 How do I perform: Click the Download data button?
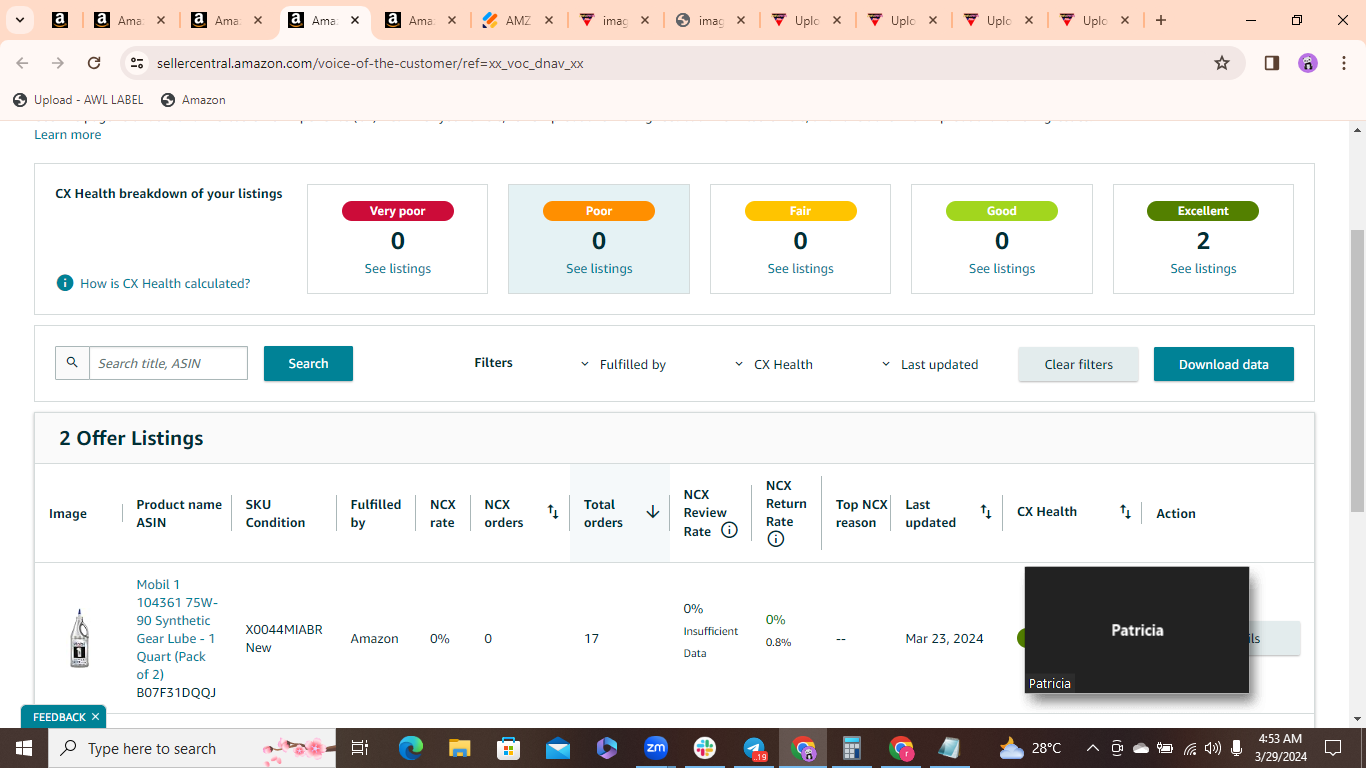pos(1224,364)
